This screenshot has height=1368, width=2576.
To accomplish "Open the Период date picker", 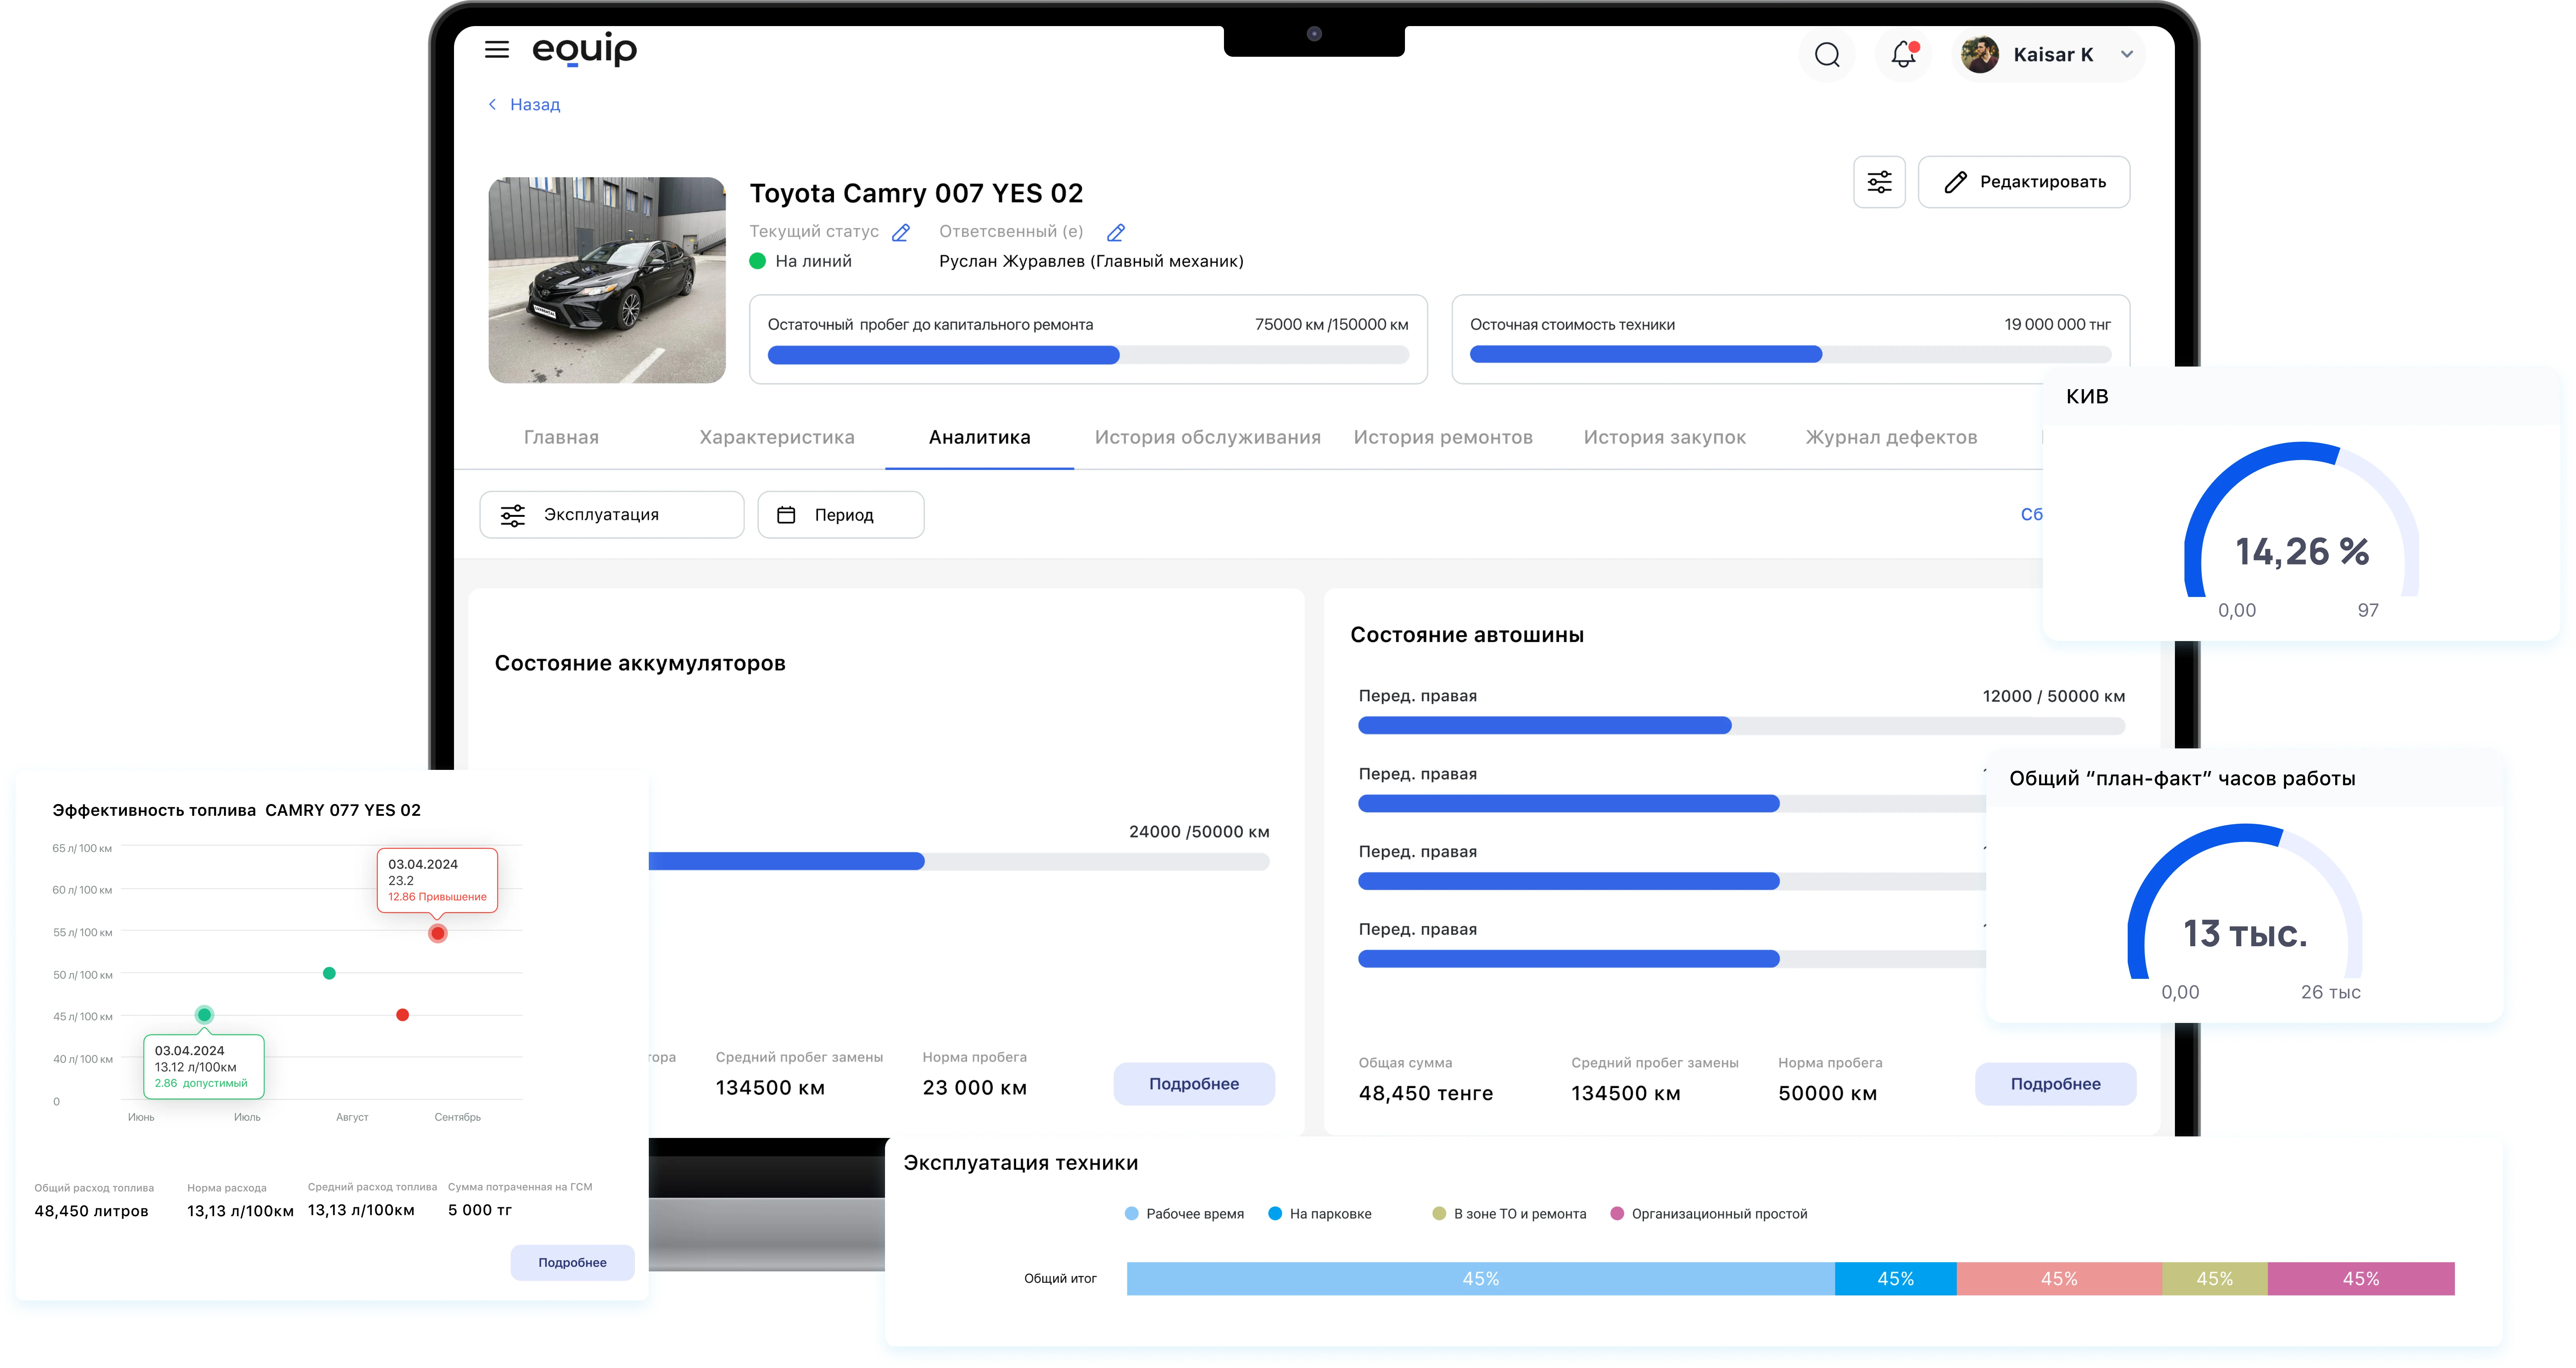I will click(x=841, y=515).
